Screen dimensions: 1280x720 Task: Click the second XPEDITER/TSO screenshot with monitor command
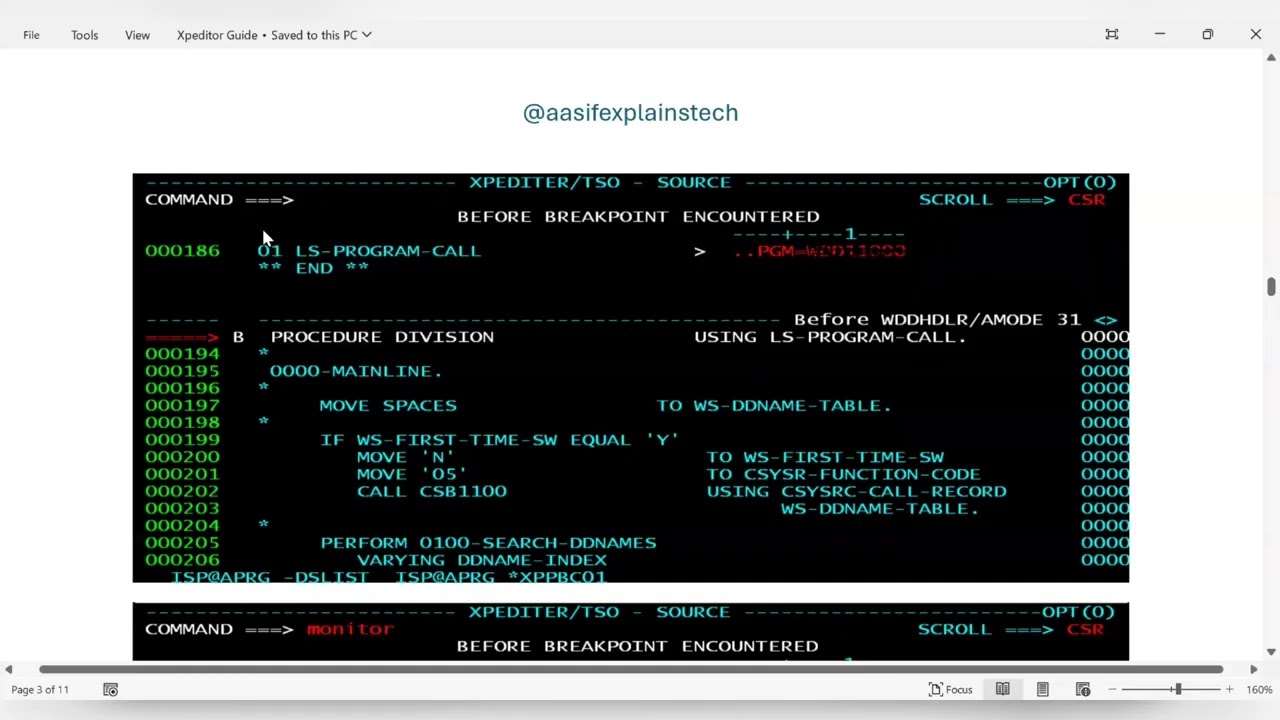click(x=631, y=632)
